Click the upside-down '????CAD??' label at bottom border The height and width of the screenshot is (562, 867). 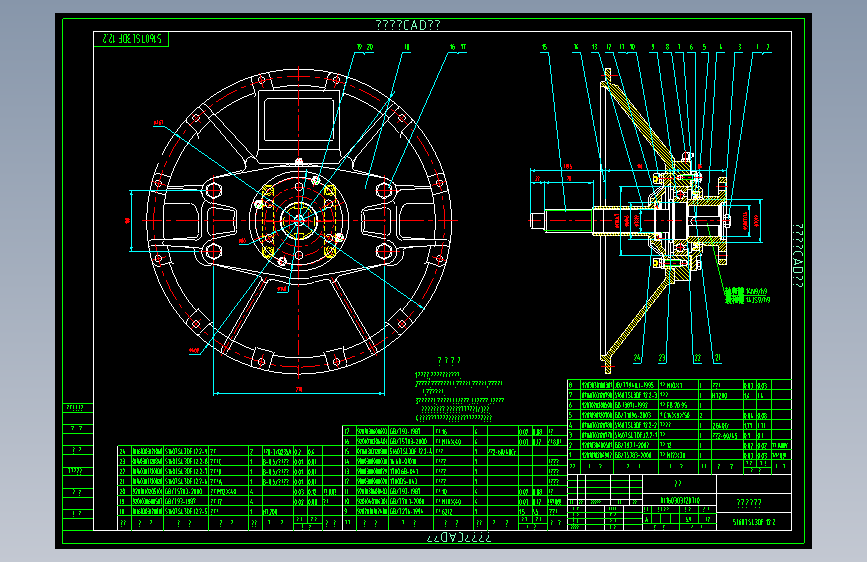click(458, 538)
